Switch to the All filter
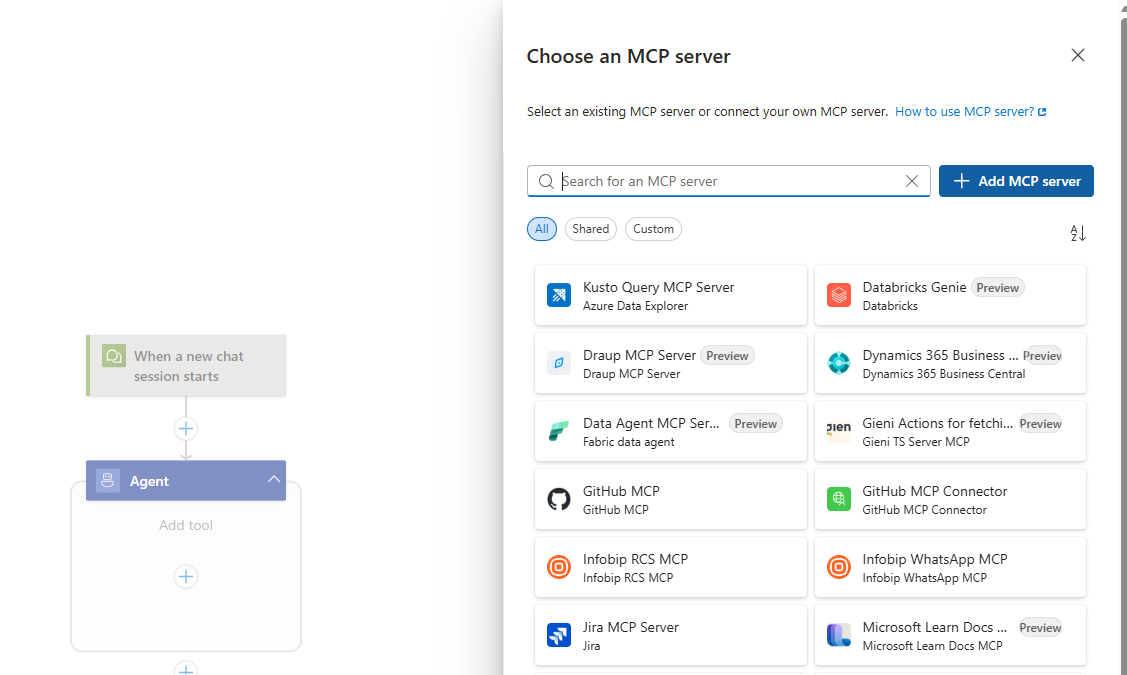 point(541,228)
